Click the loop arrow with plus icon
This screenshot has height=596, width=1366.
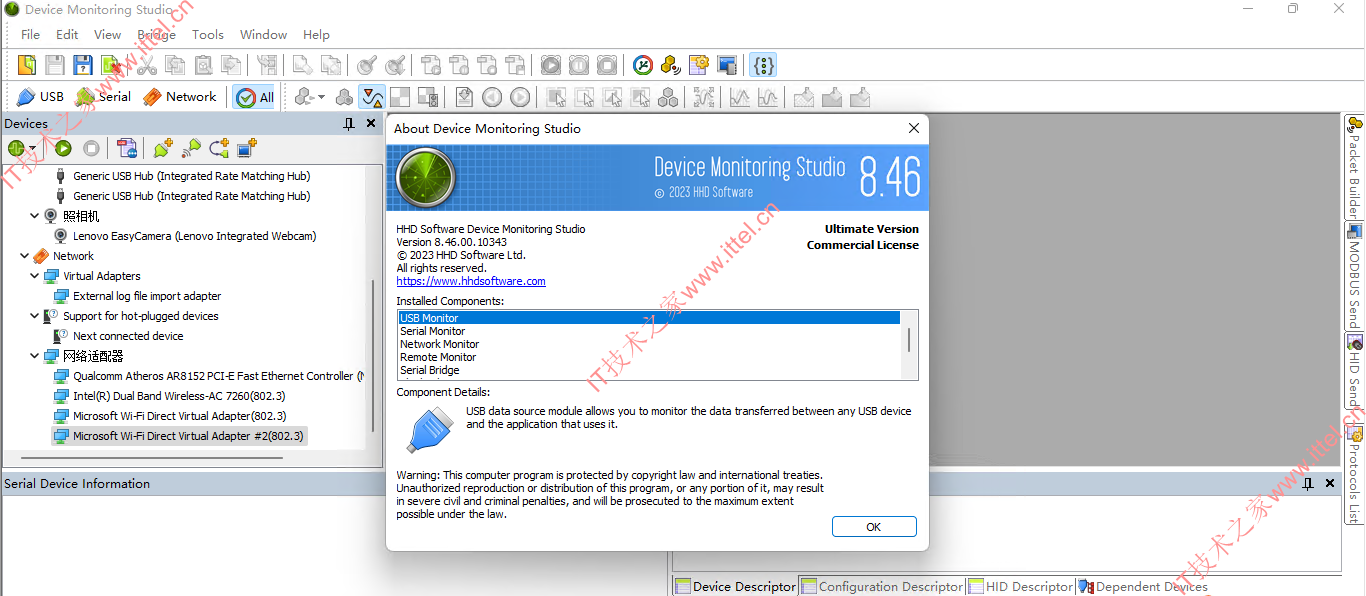tap(219, 148)
